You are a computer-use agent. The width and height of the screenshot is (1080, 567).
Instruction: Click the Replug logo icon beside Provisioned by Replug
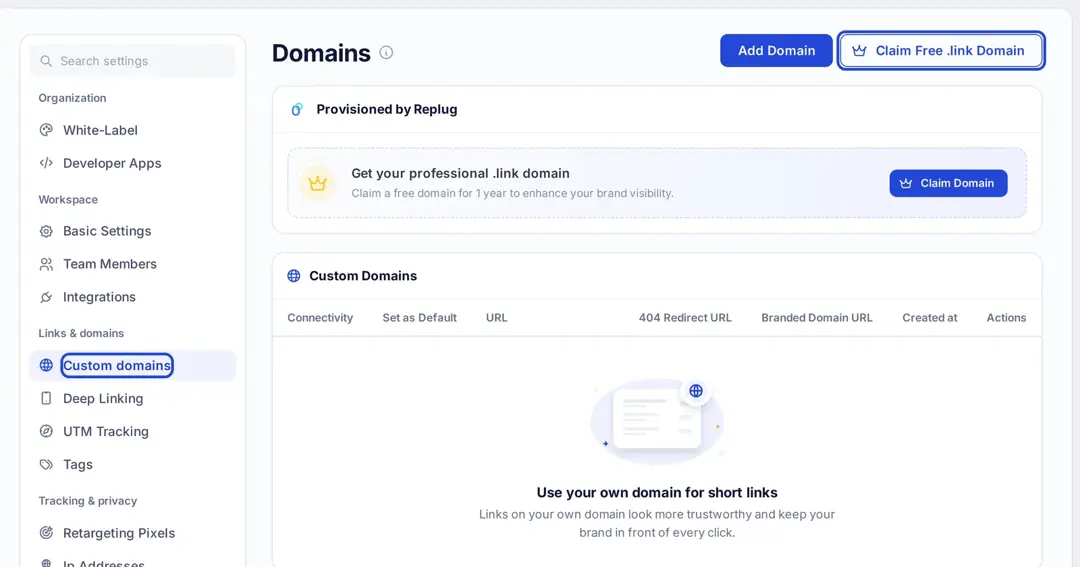[x=297, y=110]
